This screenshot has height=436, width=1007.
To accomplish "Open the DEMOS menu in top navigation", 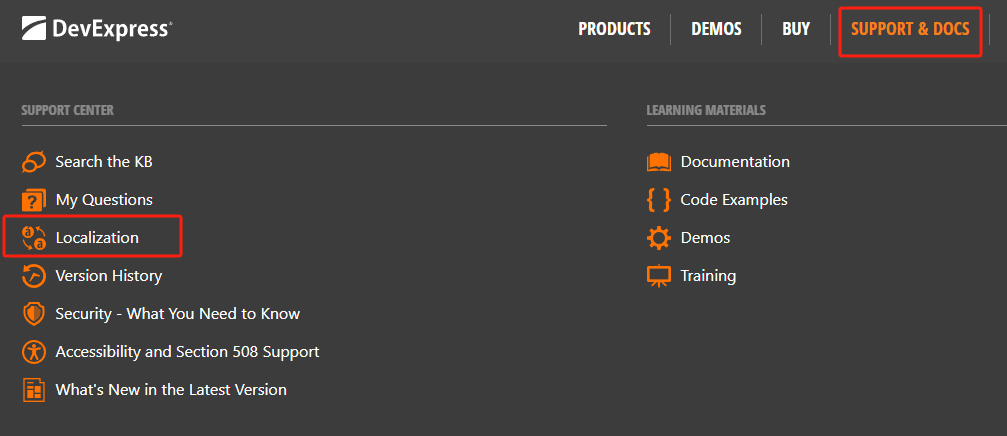I will (716, 29).
